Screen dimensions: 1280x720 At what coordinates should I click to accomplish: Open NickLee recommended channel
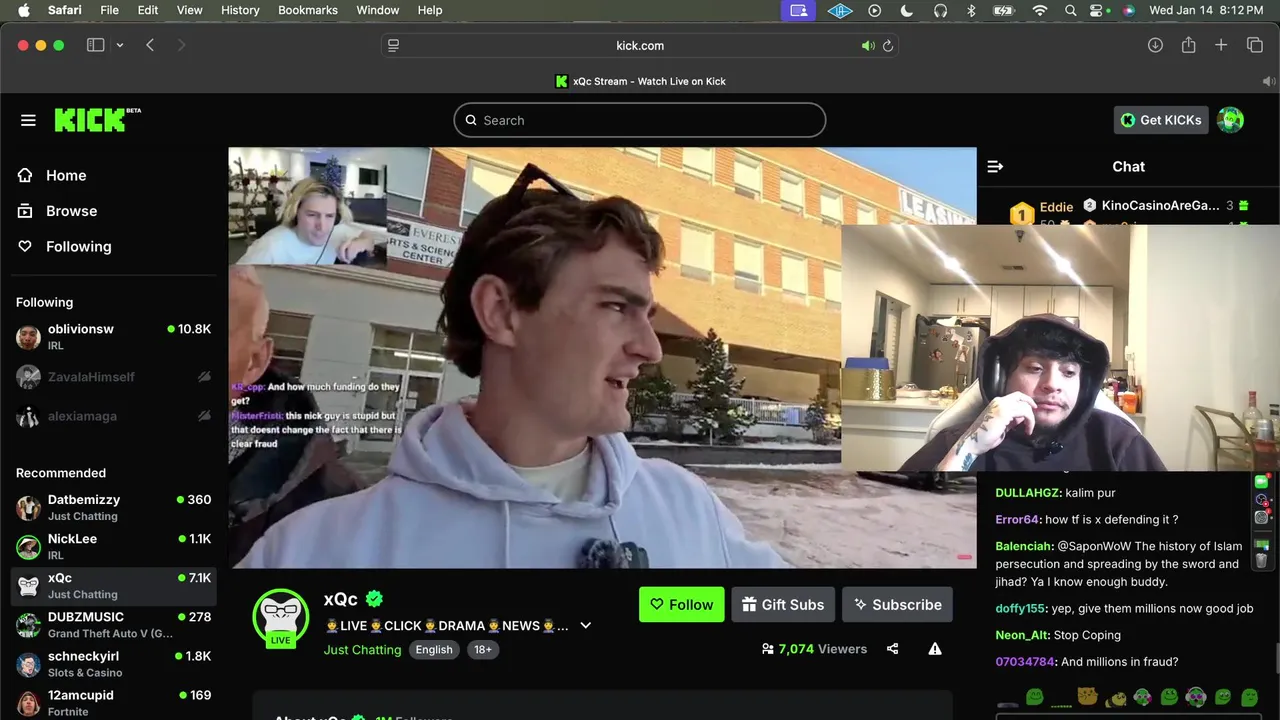(x=113, y=546)
